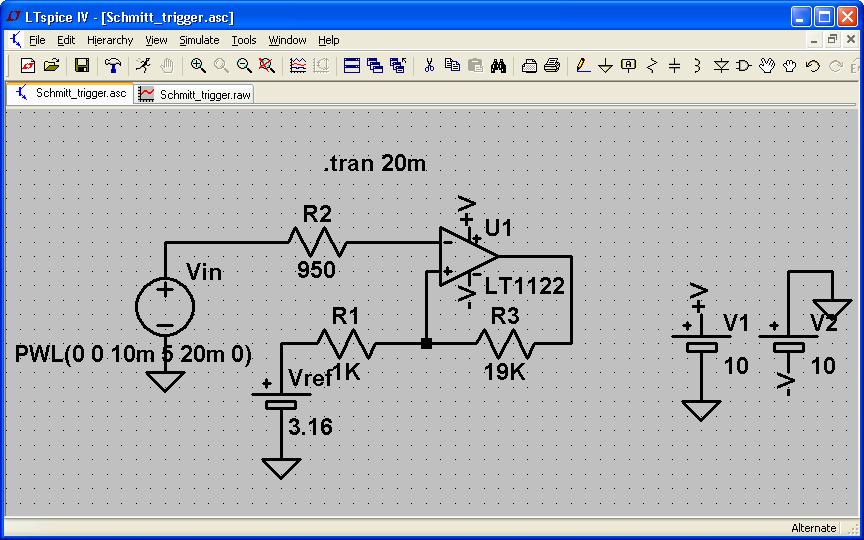Click the 3.16 voltage value

[310, 427]
